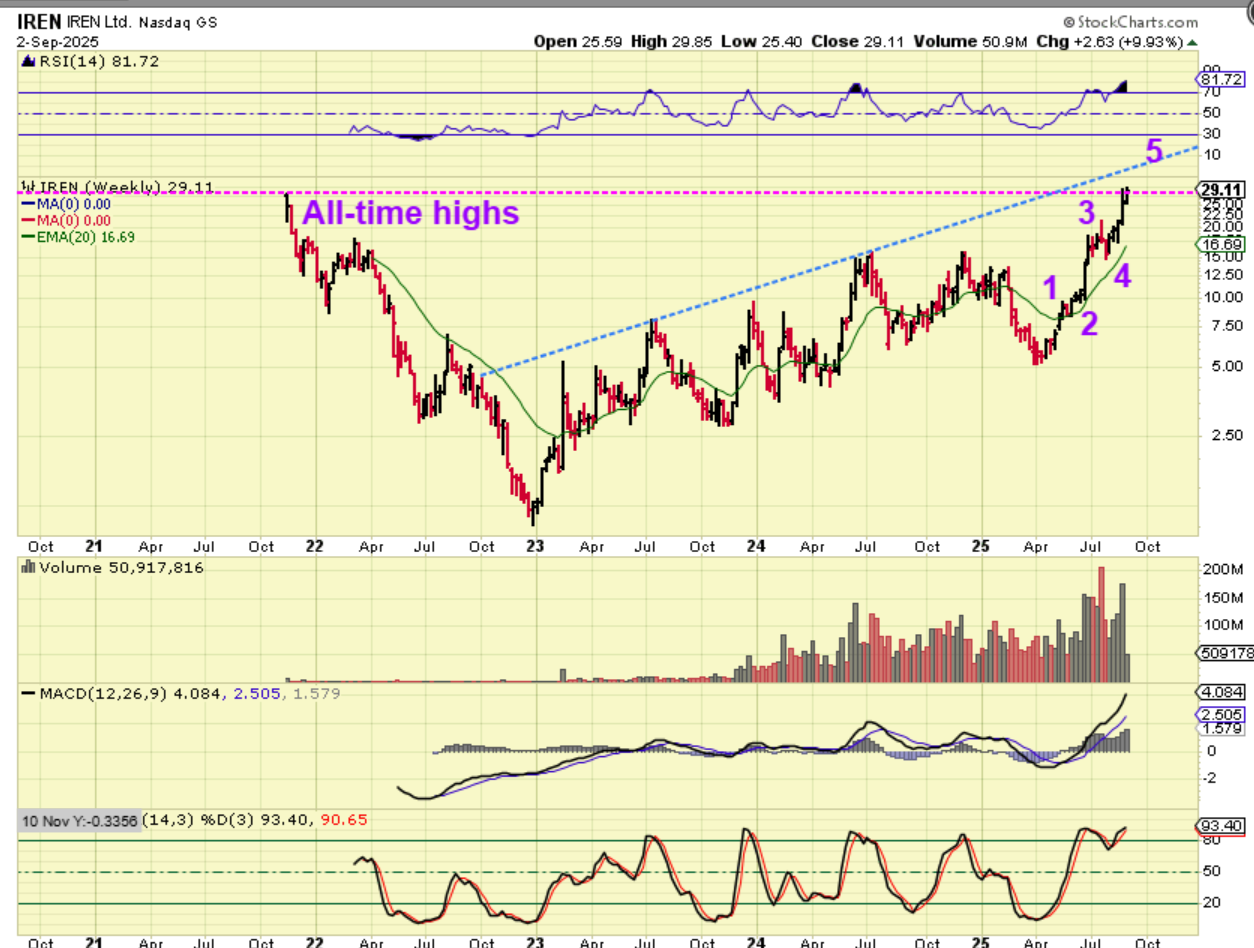Click the IREN ticker symbol heading
Viewport: 1254px width, 948px height.
(37, 21)
